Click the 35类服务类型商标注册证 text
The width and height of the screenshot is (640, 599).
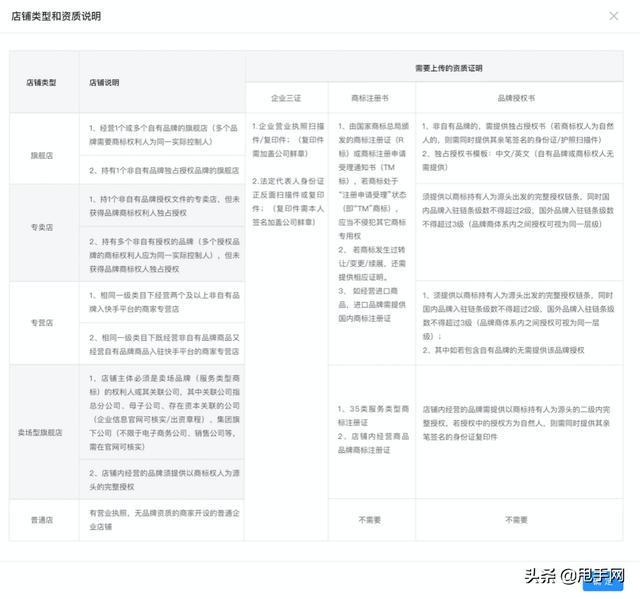pyautogui.click(x=373, y=415)
